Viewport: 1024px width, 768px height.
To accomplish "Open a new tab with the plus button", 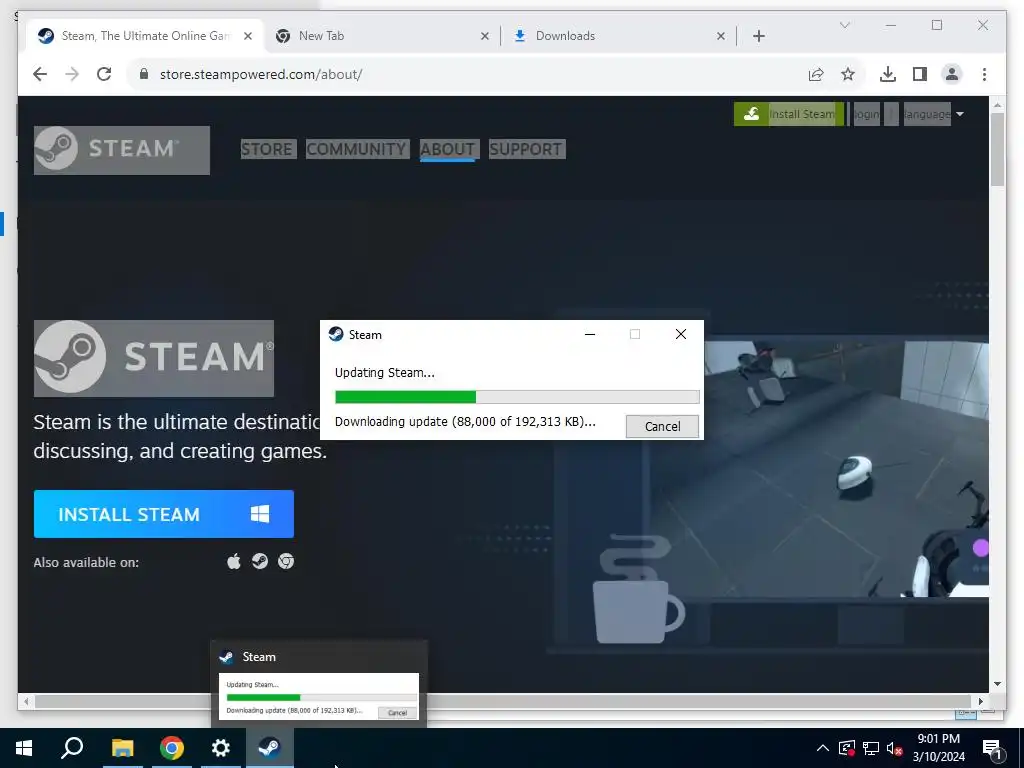I will point(758,36).
